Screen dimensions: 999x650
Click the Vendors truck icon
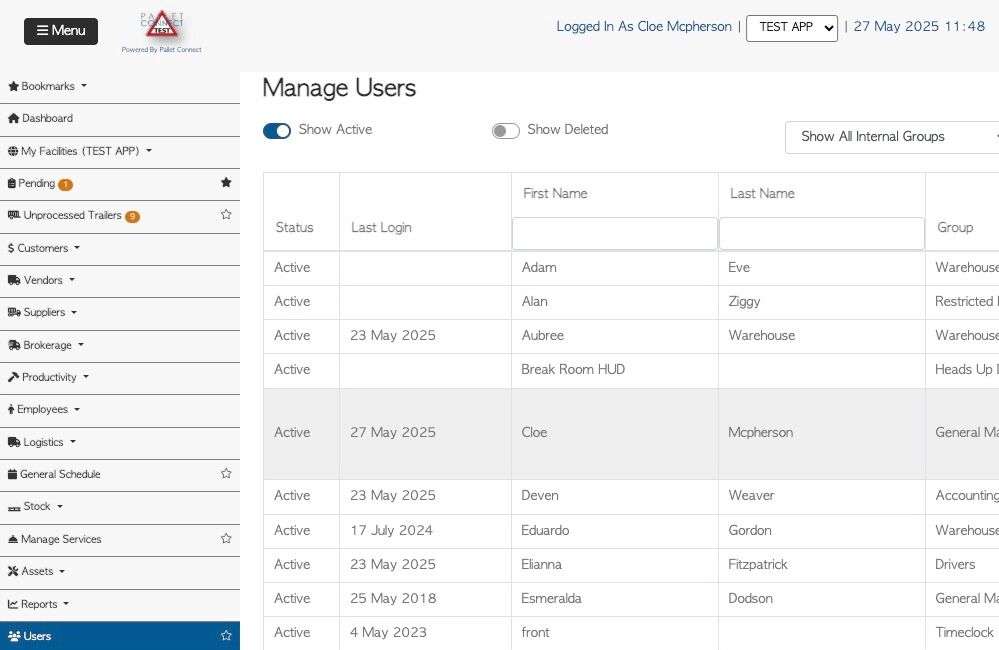14,280
